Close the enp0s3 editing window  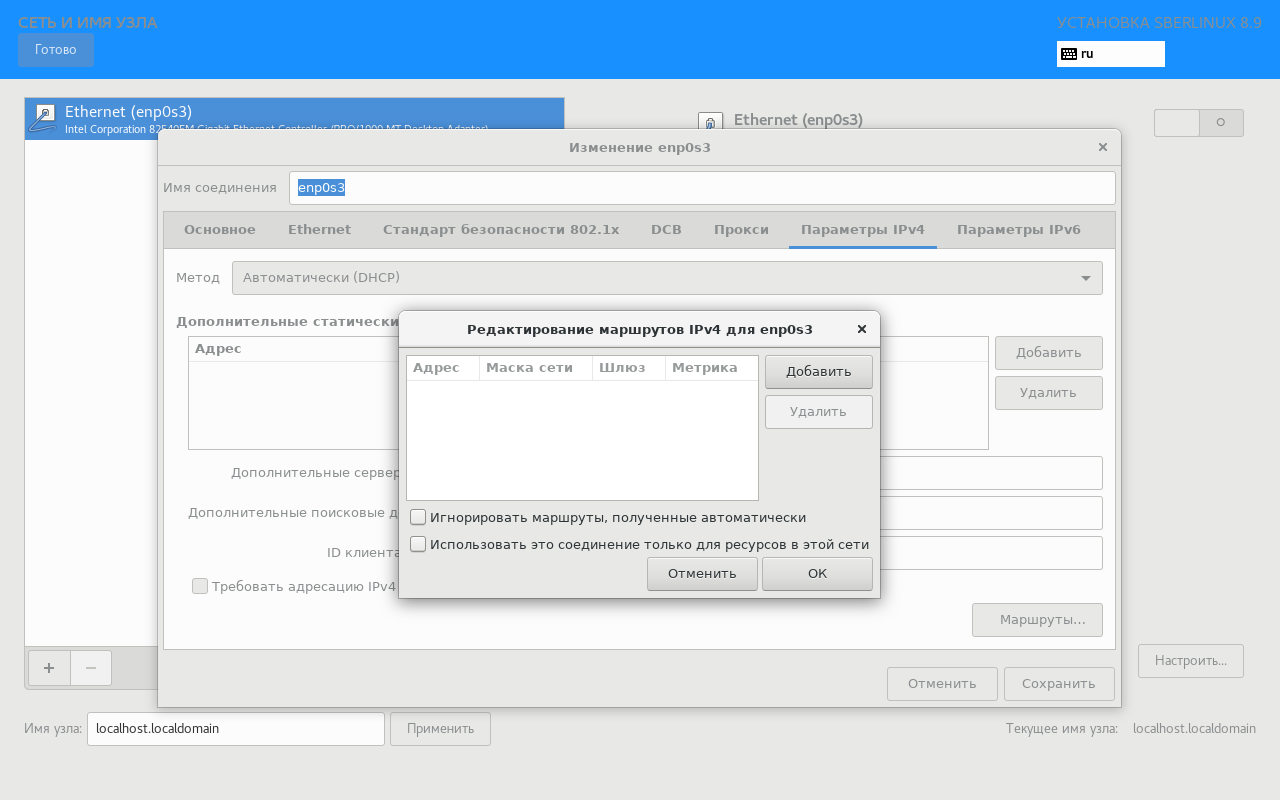[x=1102, y=147]
